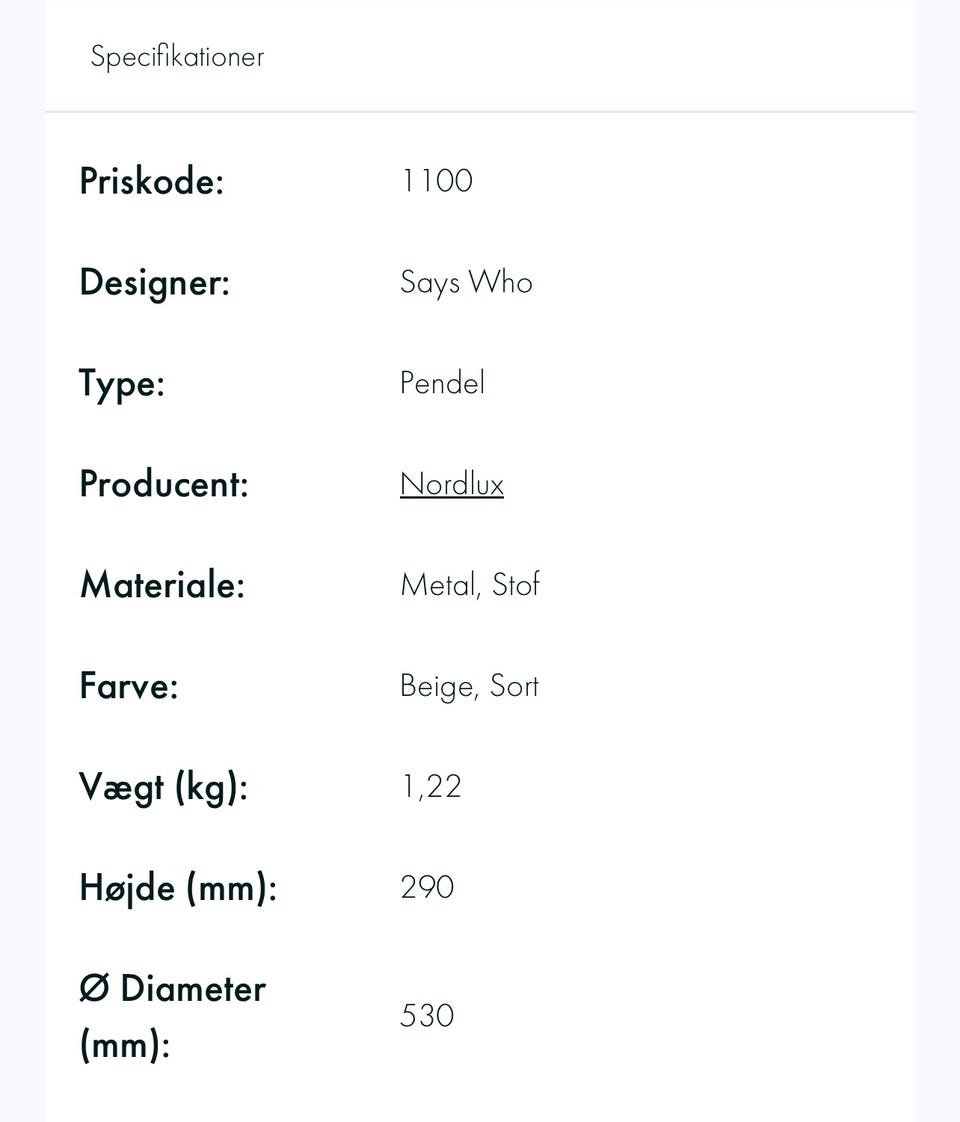
Task: Select the Priskode label
Action: [151, 182]
